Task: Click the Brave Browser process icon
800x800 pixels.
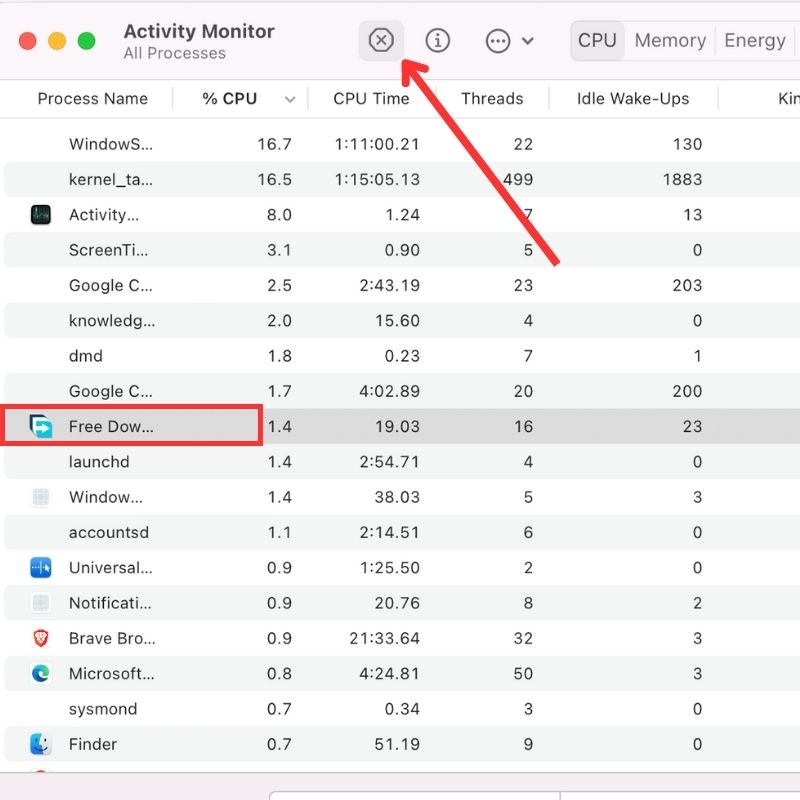Action: [40, 638]
